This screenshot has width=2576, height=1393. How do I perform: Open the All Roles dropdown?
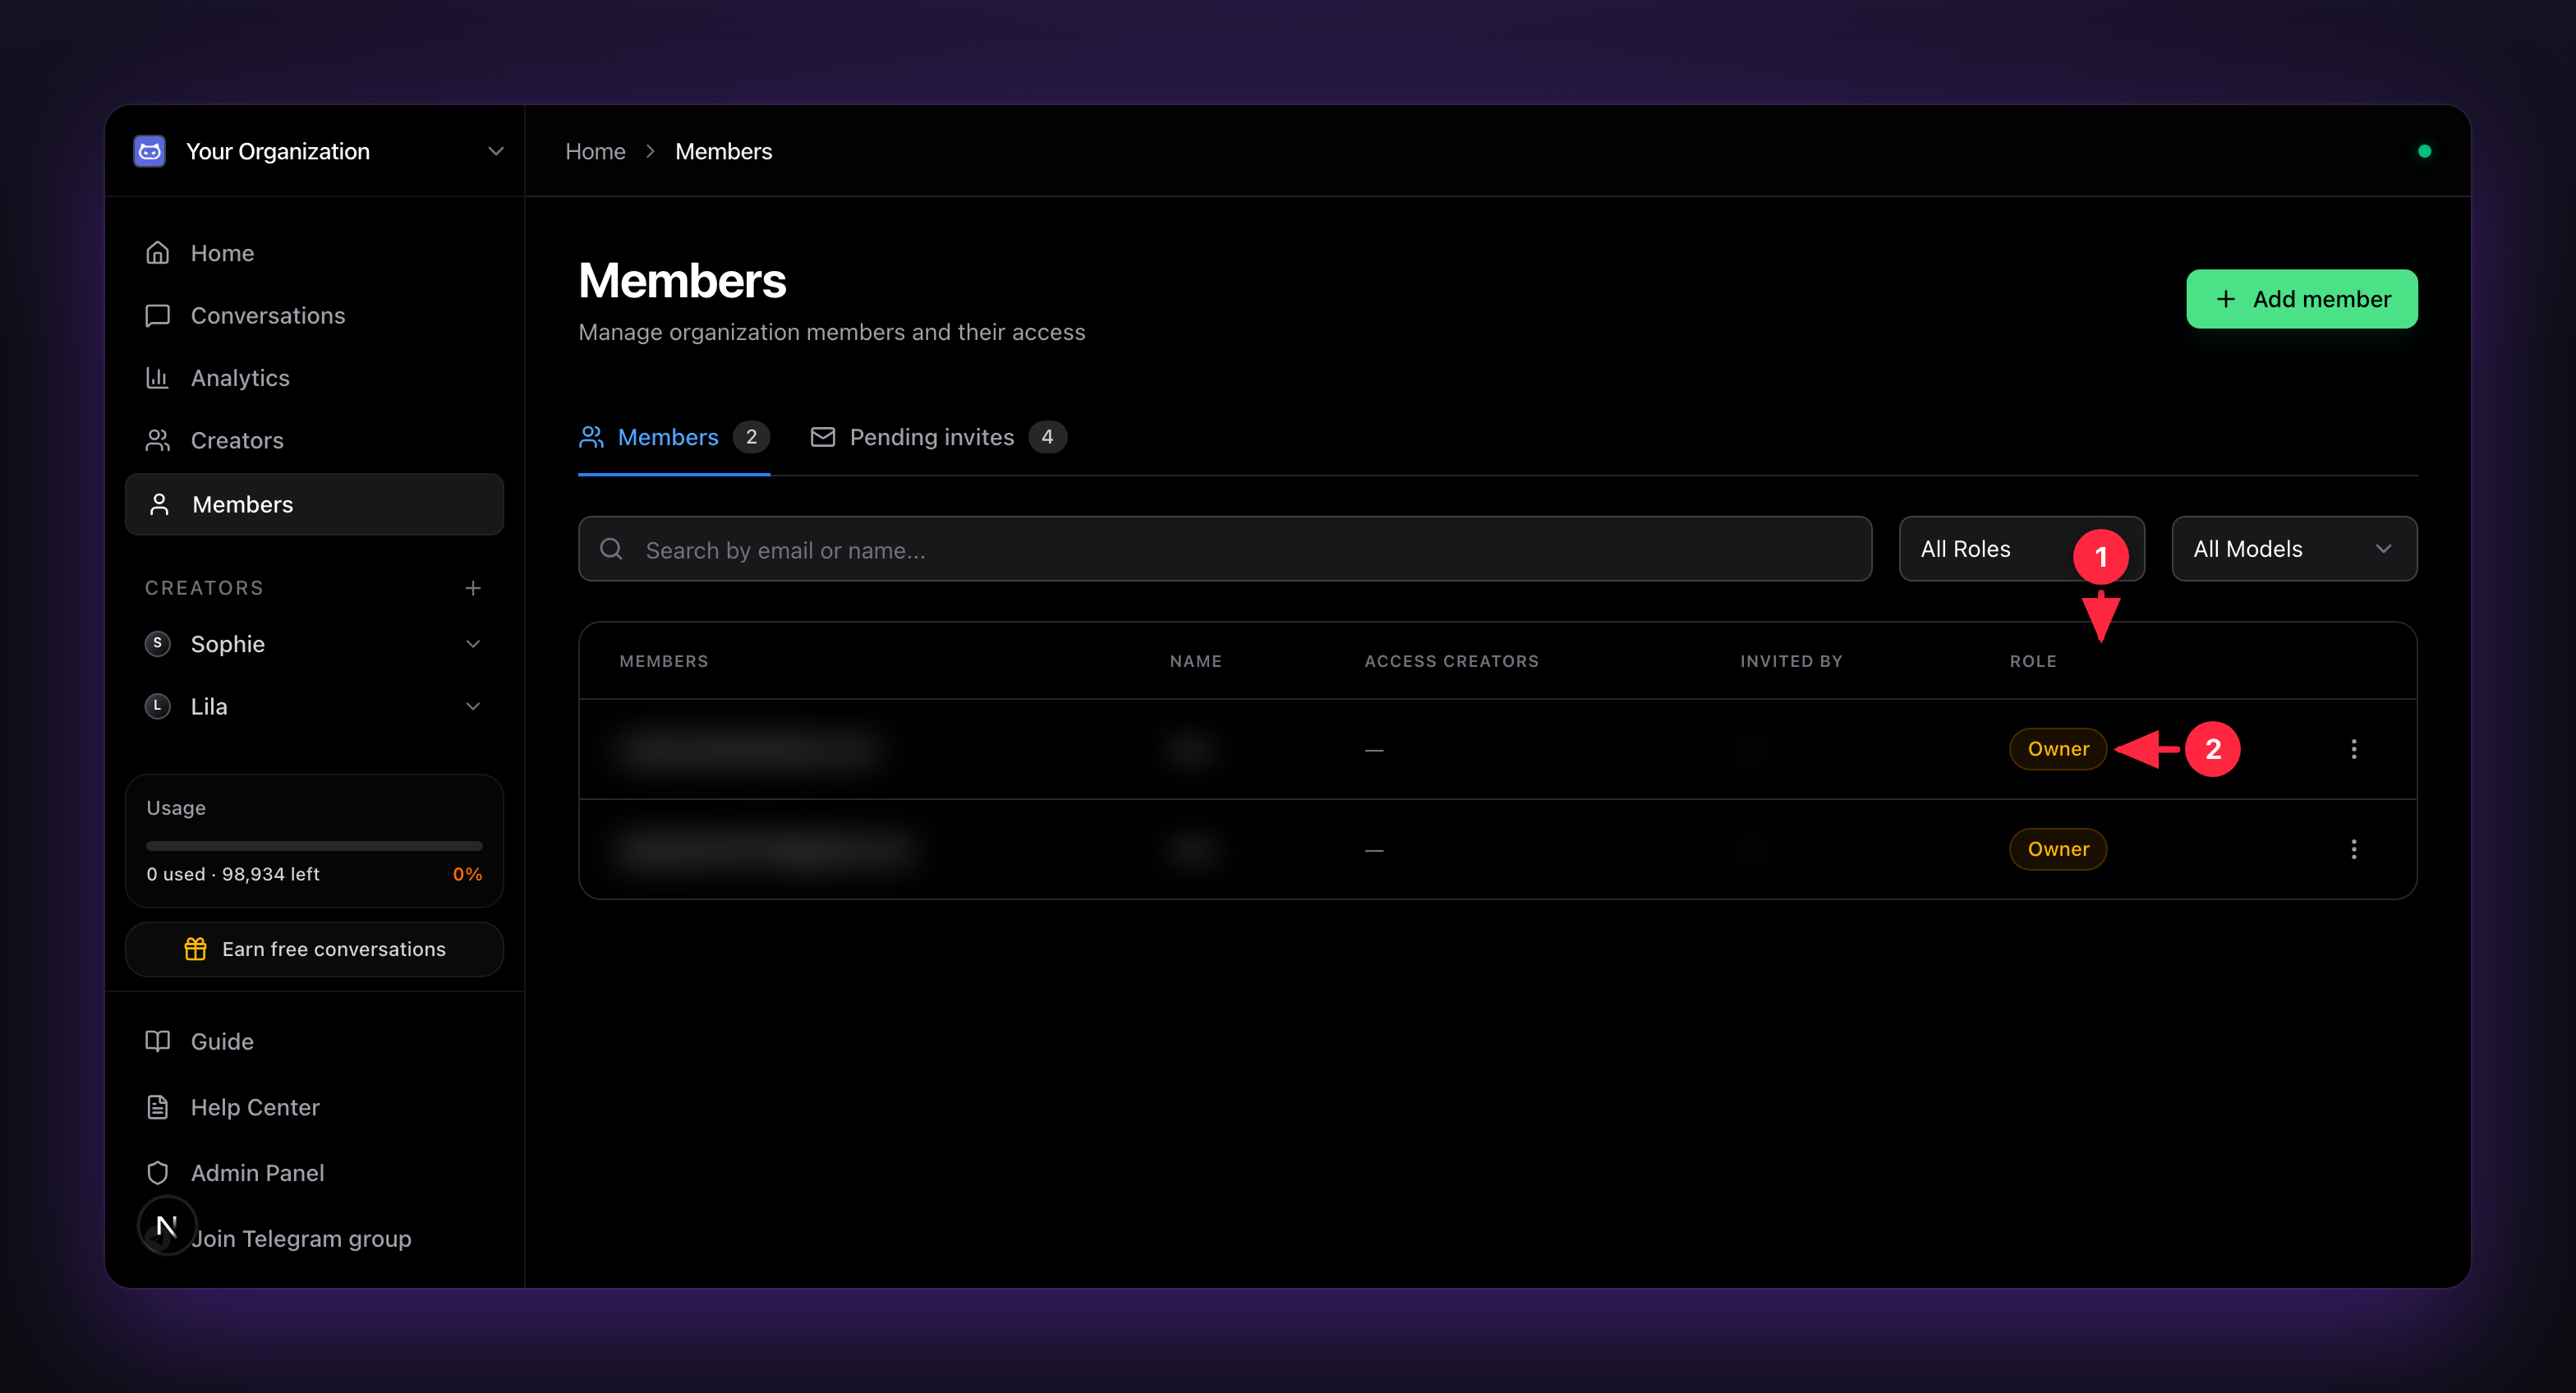click(2022, 549)
